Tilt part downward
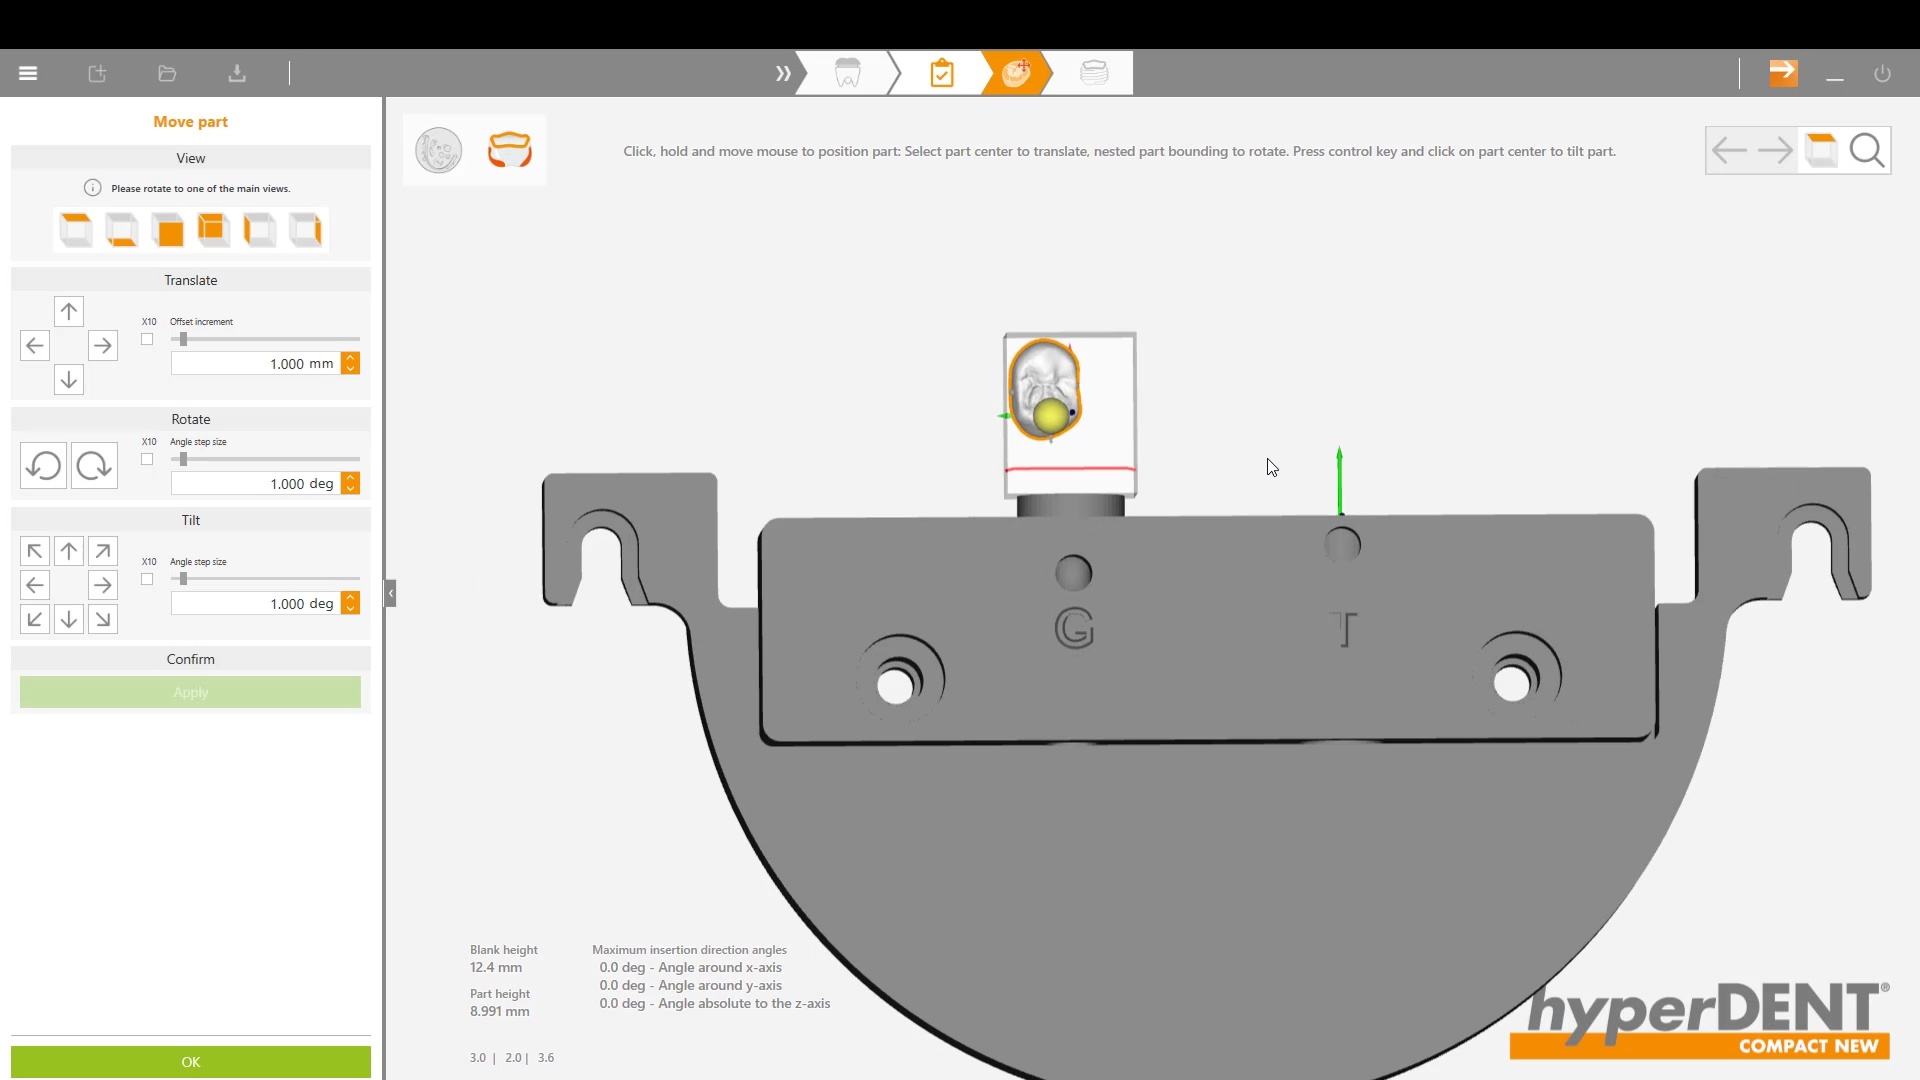This screenshot has height=1080, width=1920. tap(68, 619)
